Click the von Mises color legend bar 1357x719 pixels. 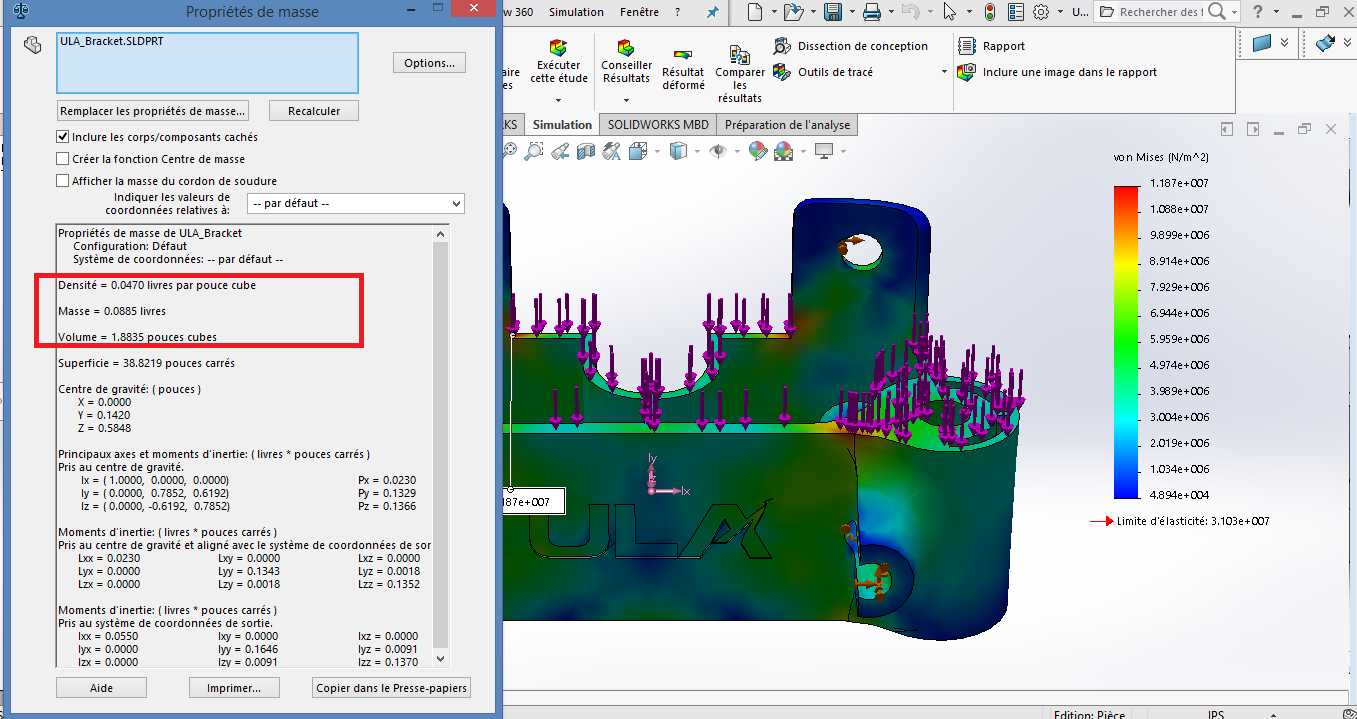pyautogui.click(x=1126, y=342)
